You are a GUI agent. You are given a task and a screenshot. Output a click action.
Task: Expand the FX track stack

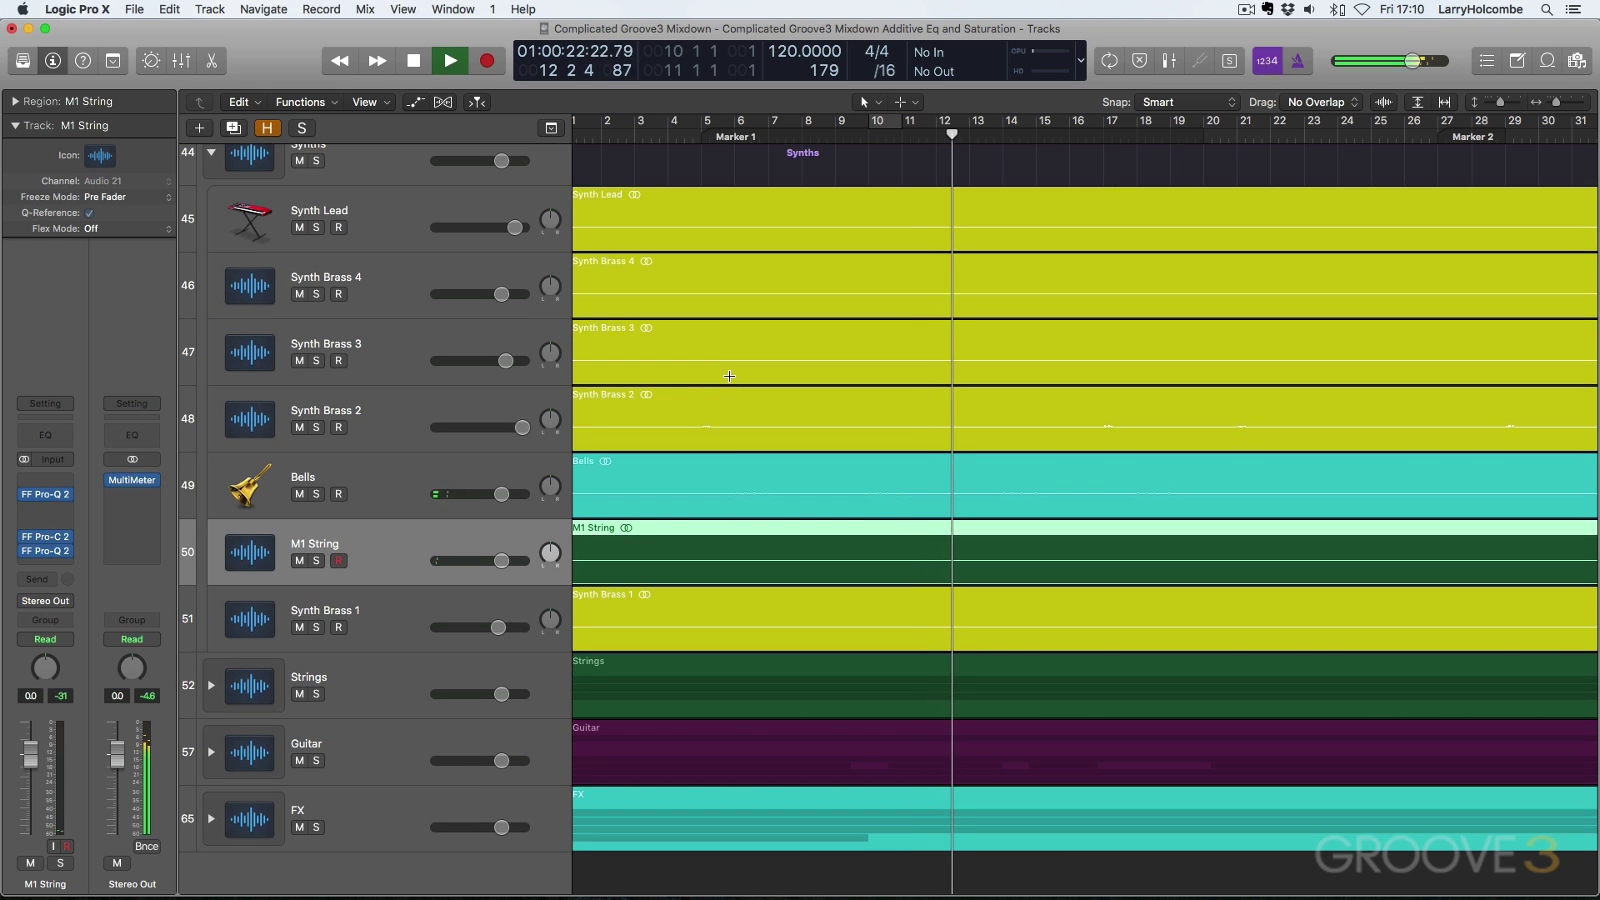tap(211, 819)
